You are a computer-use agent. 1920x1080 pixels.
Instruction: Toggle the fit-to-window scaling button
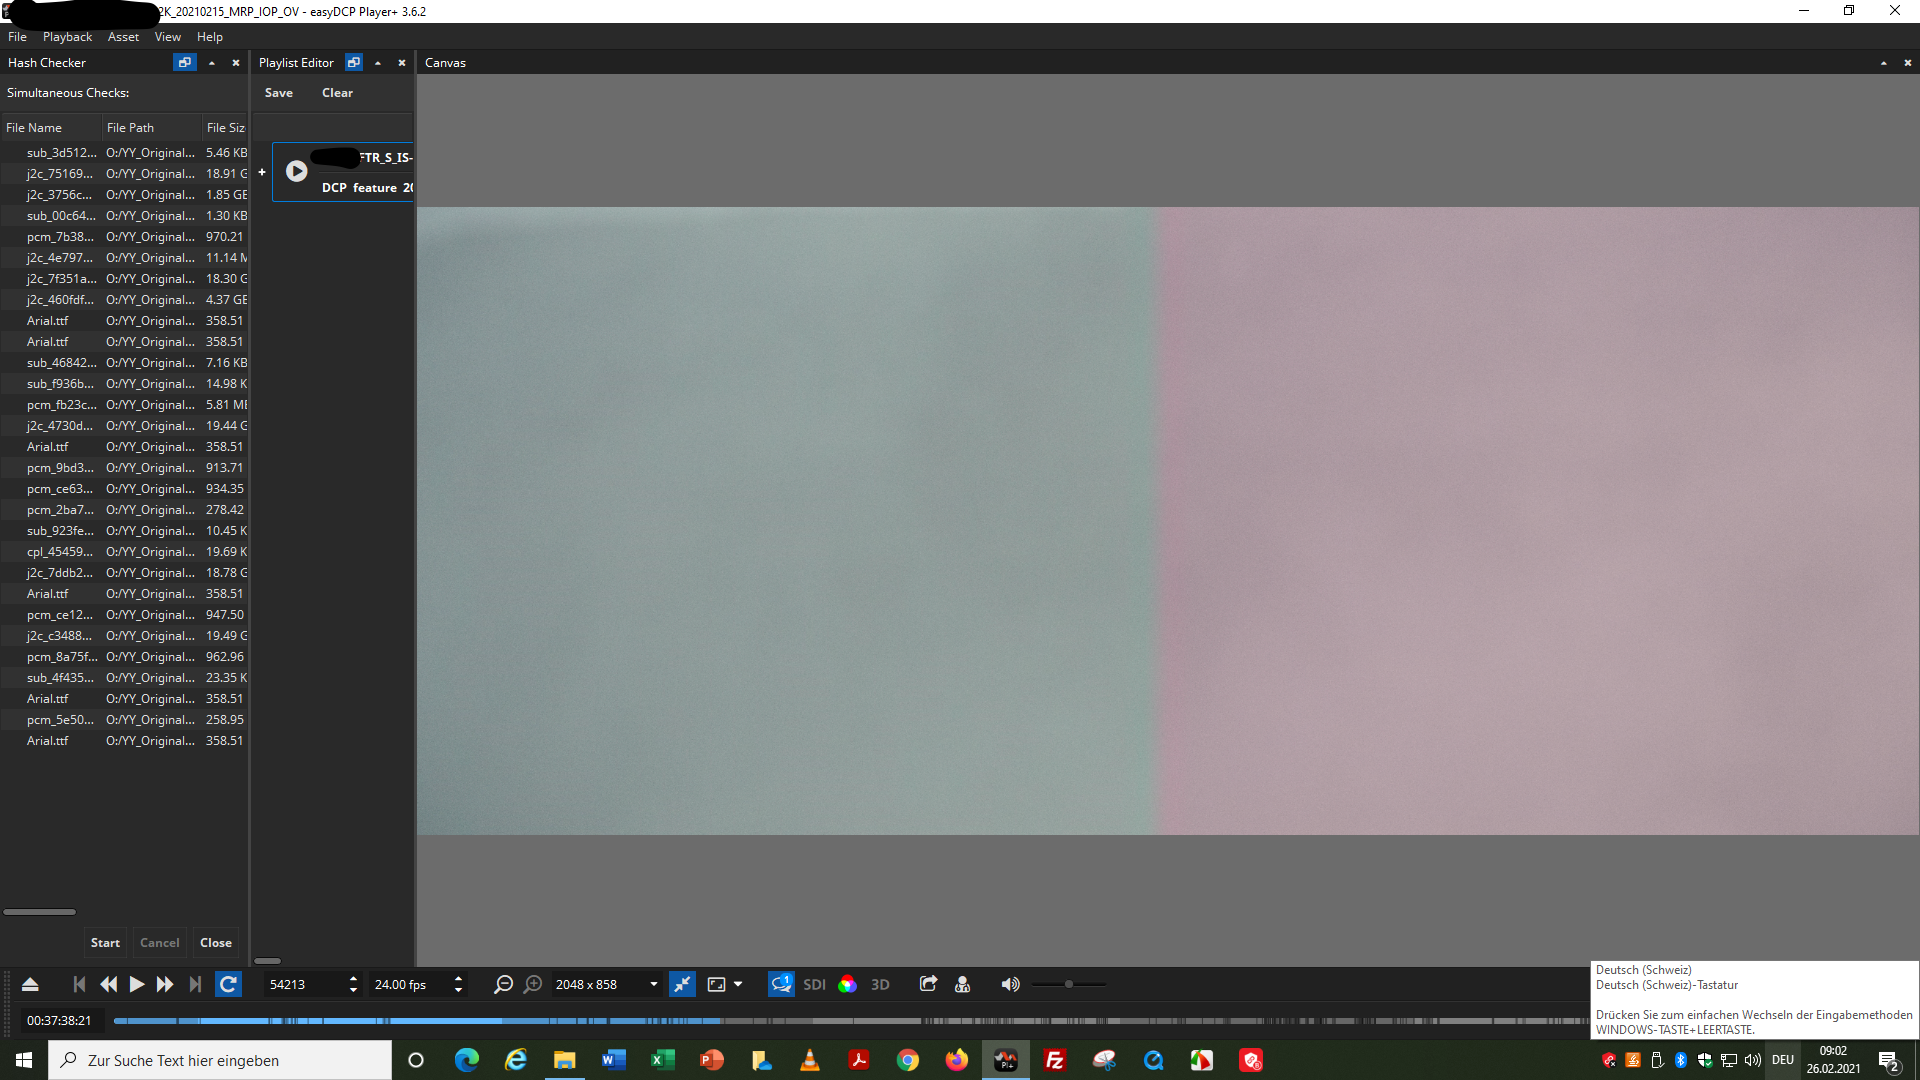[x=682, y=984]
